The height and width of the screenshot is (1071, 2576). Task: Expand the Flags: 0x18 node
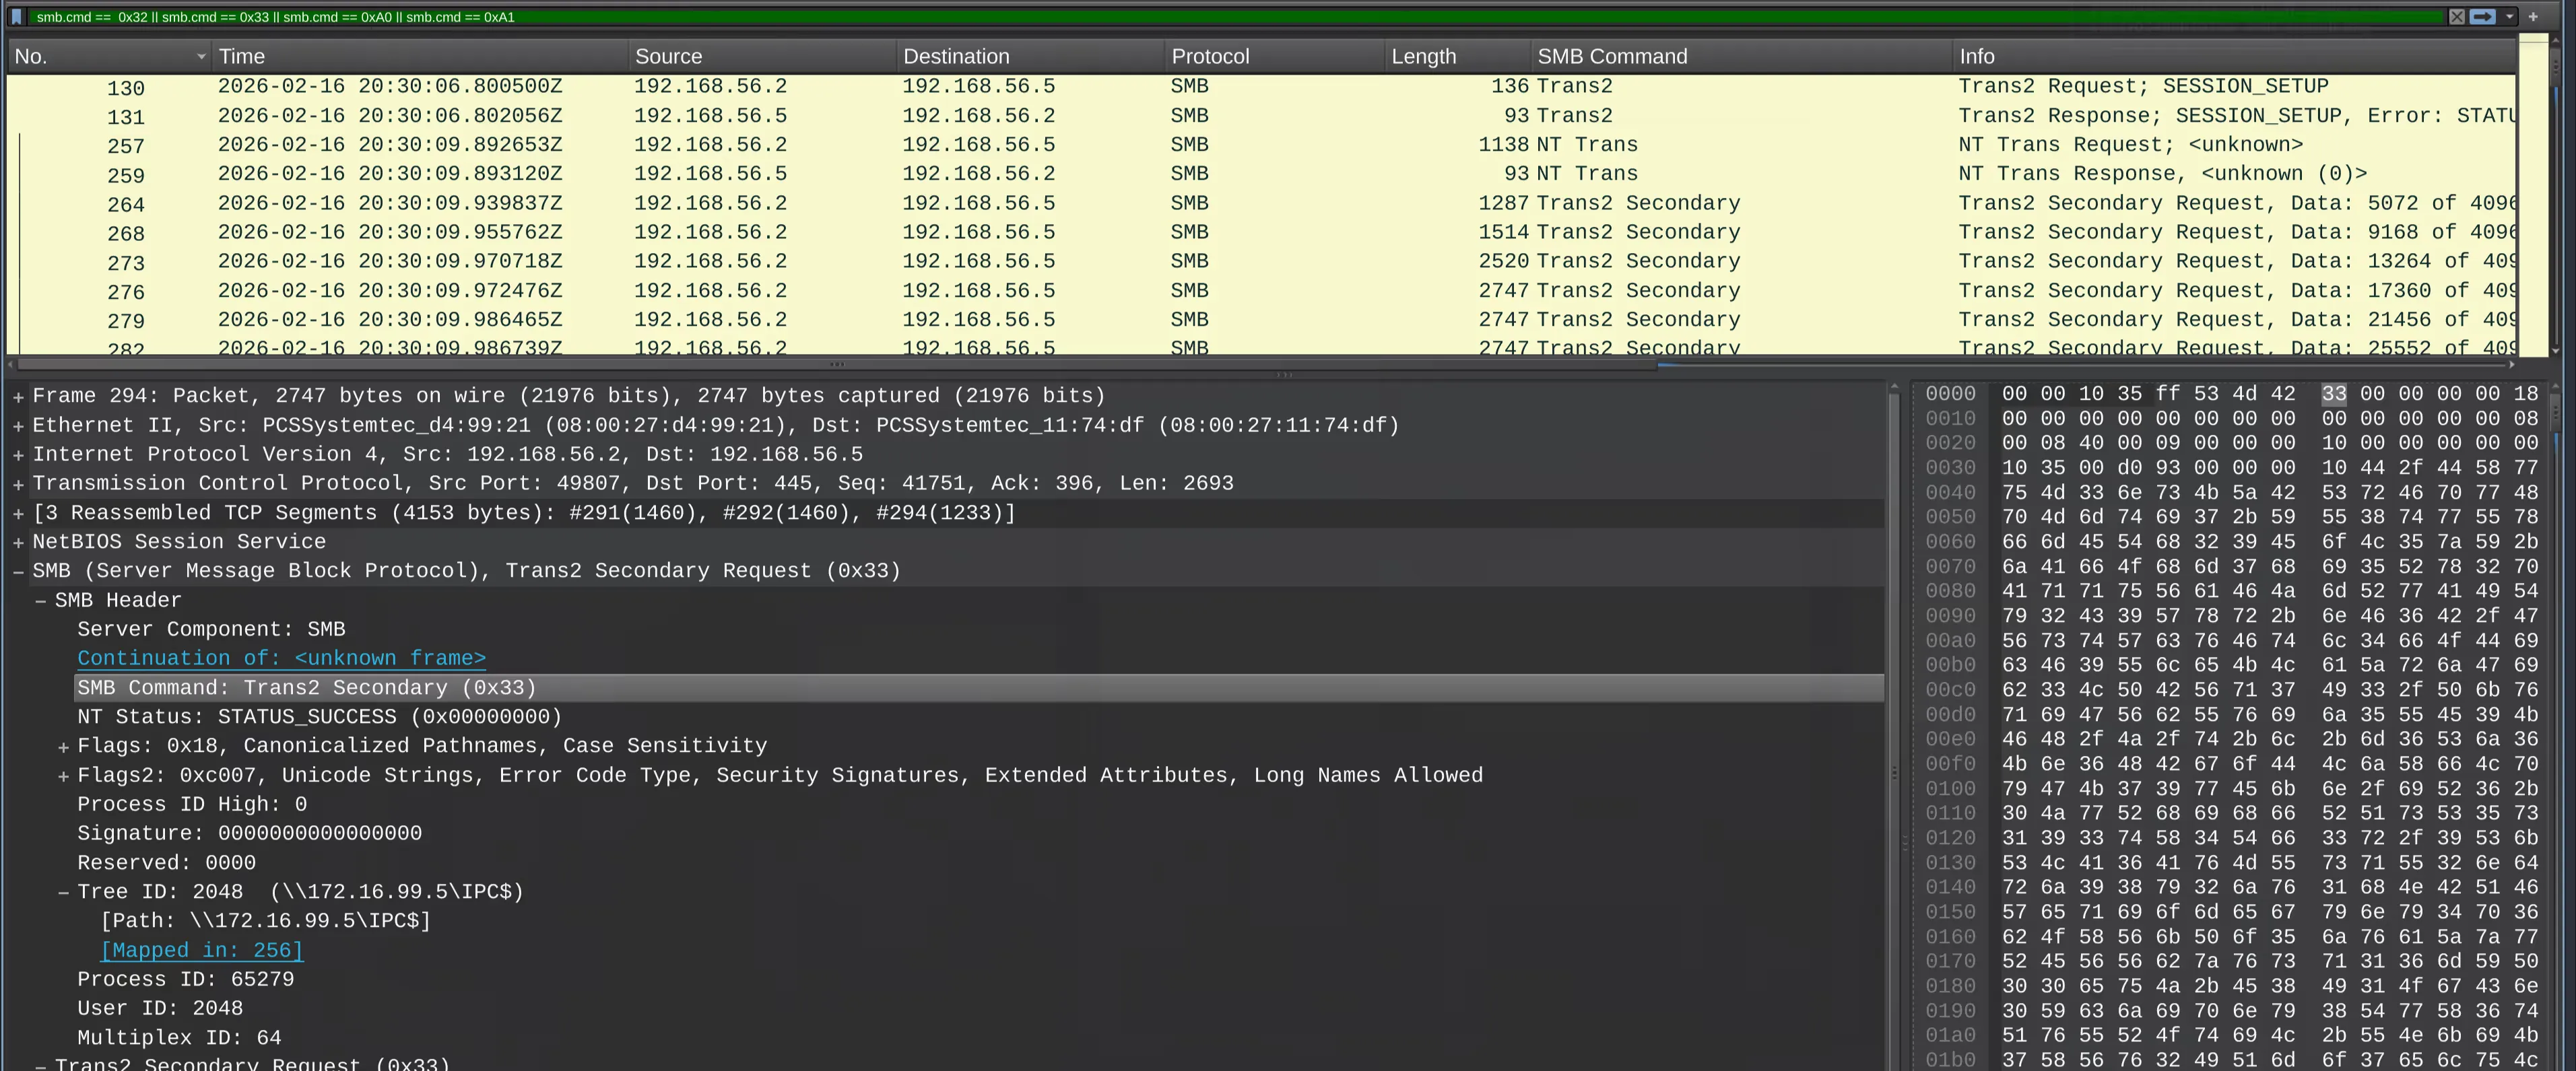pyautogui.click(x=64, y=745)
